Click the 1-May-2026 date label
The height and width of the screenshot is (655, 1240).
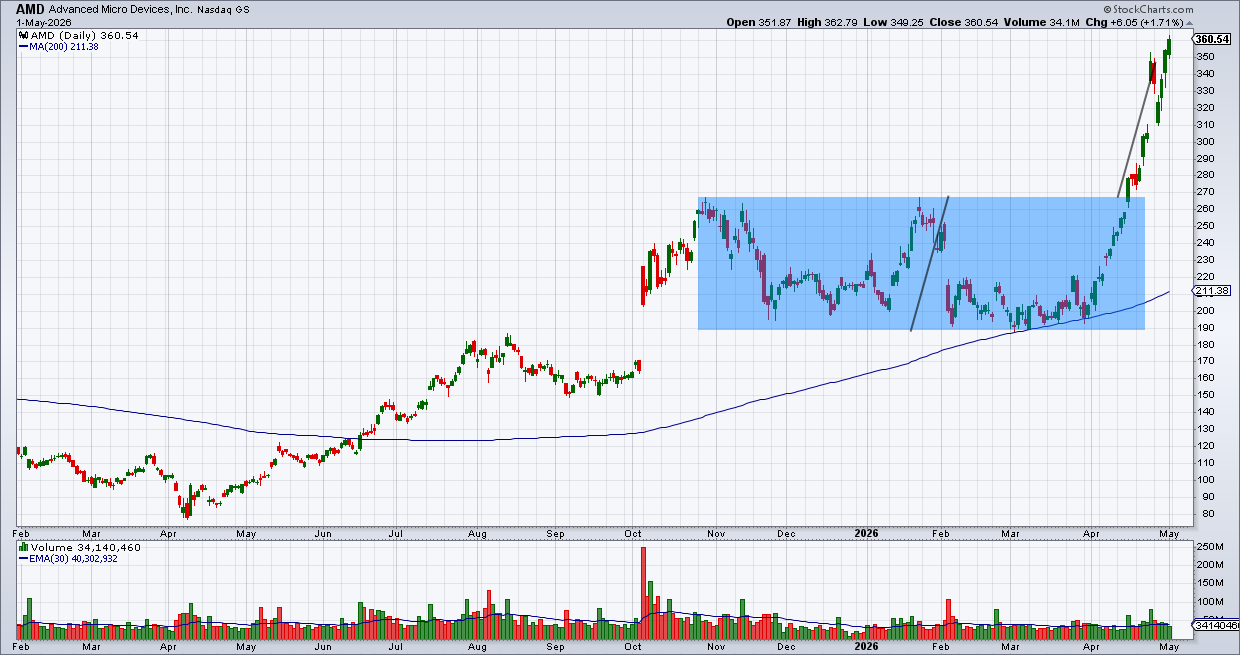pos(44,22)
